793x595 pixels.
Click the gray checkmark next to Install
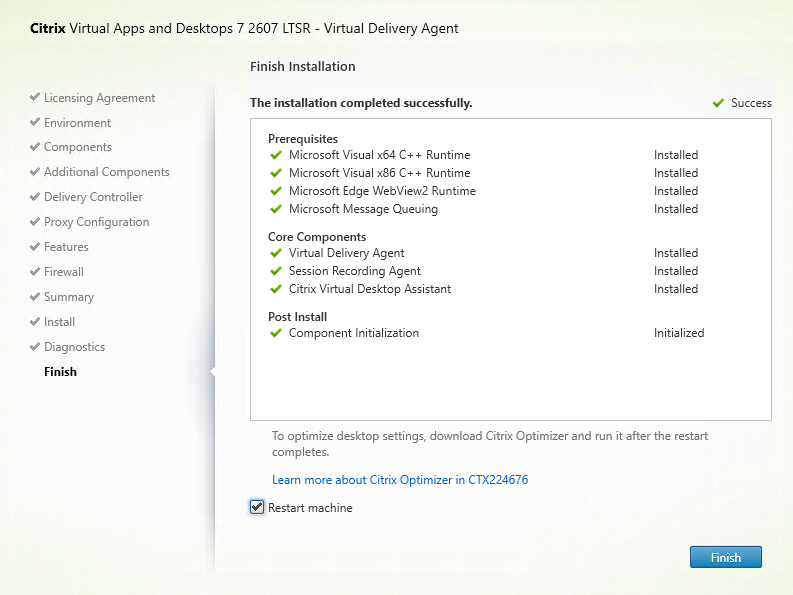click(35, 321)
